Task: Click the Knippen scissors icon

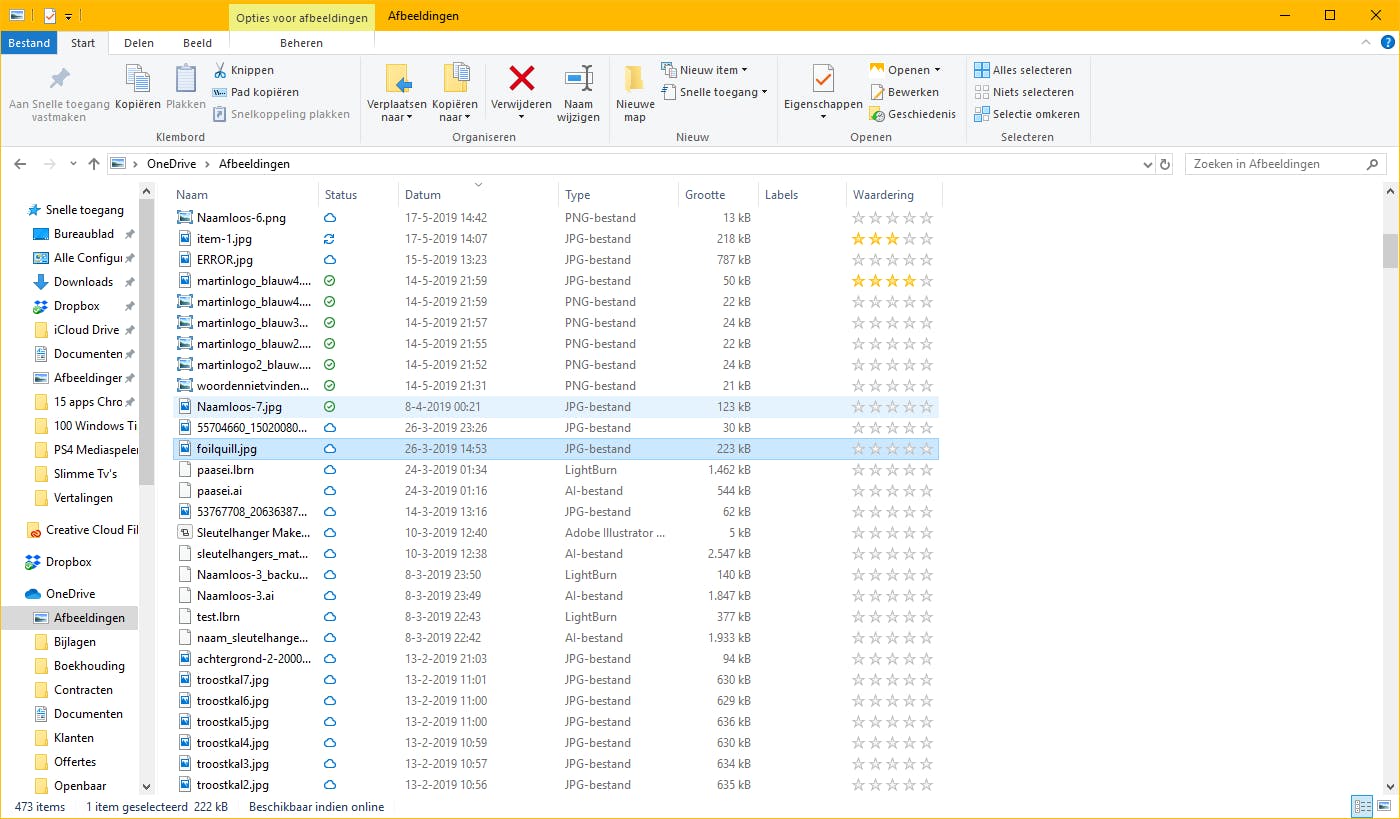Action: click(x=221, y=70)
